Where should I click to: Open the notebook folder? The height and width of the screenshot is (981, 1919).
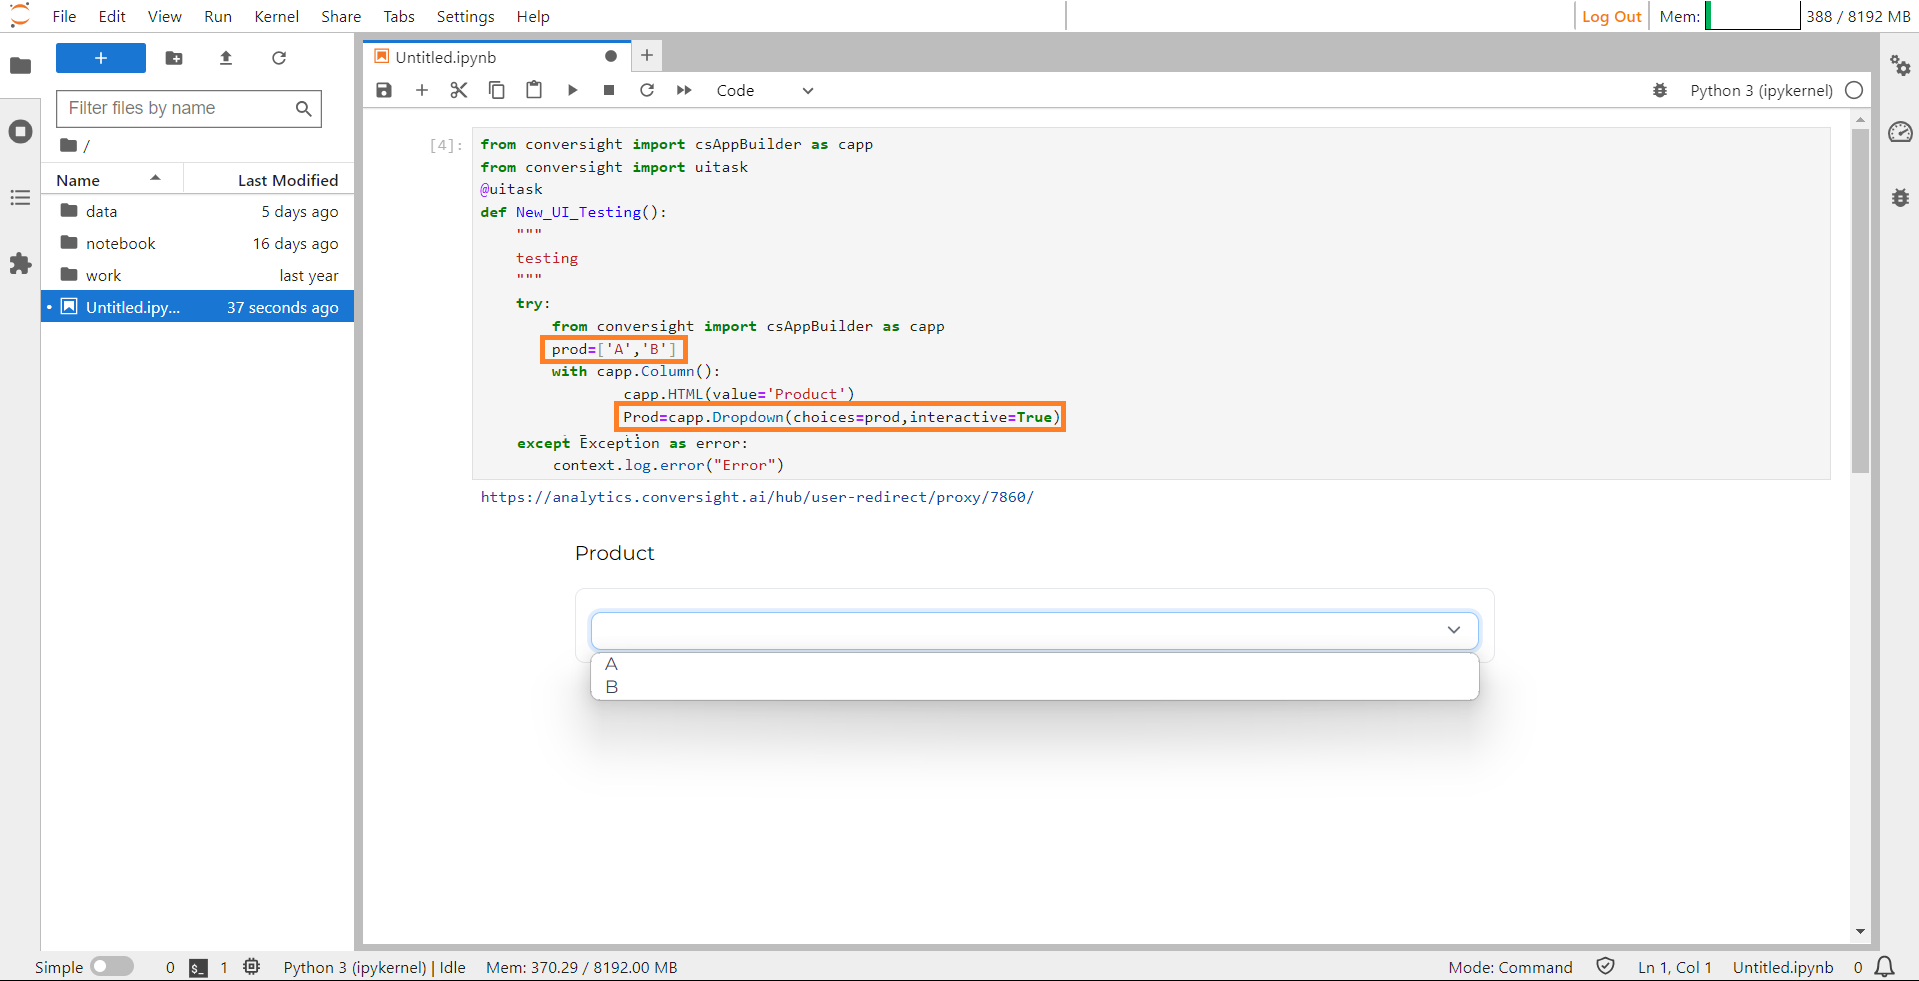click(198, 243)
